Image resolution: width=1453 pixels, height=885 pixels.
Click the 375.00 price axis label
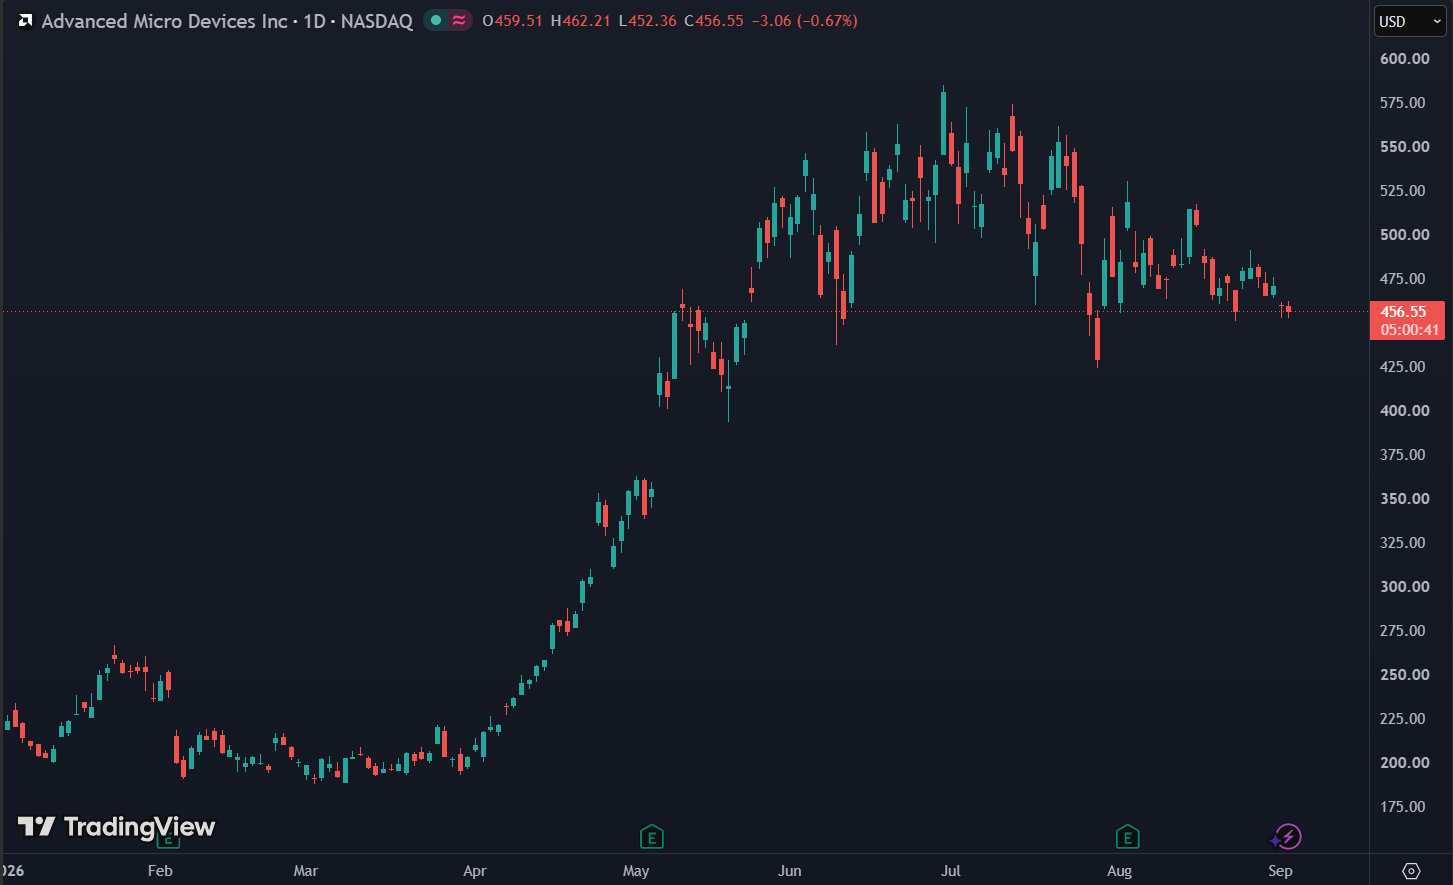tap(1405, 455)
